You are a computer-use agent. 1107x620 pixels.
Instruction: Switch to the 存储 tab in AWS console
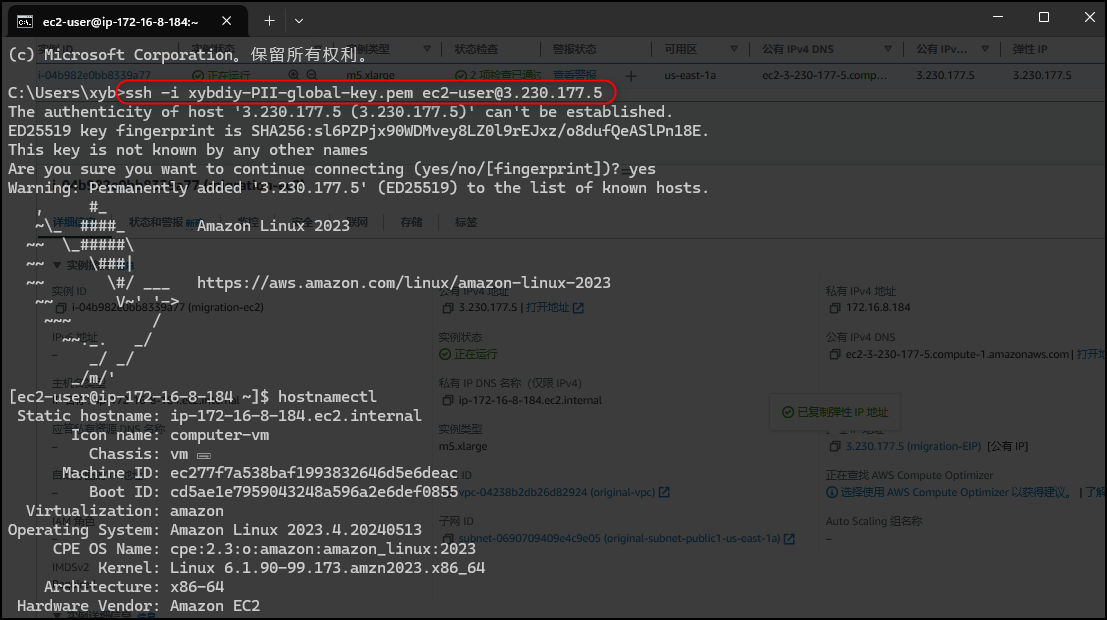click(x=411, y=222)
